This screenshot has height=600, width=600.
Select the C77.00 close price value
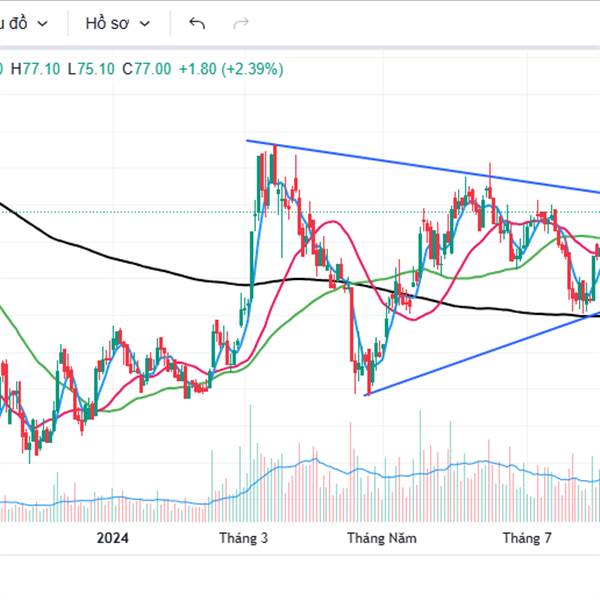point(147,69)
